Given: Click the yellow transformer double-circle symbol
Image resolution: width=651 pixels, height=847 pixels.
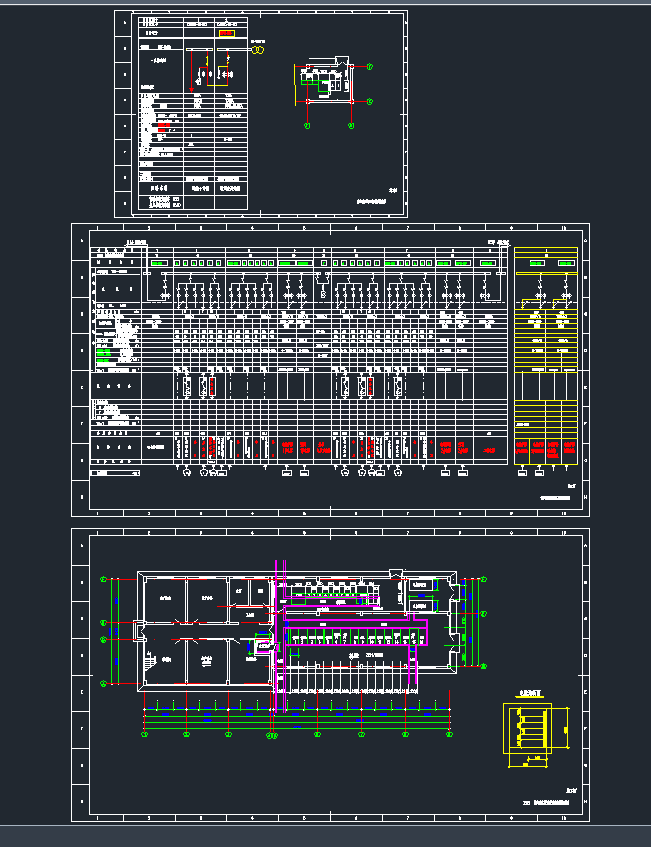Looking at the screenshot, I should pos(256,50).
